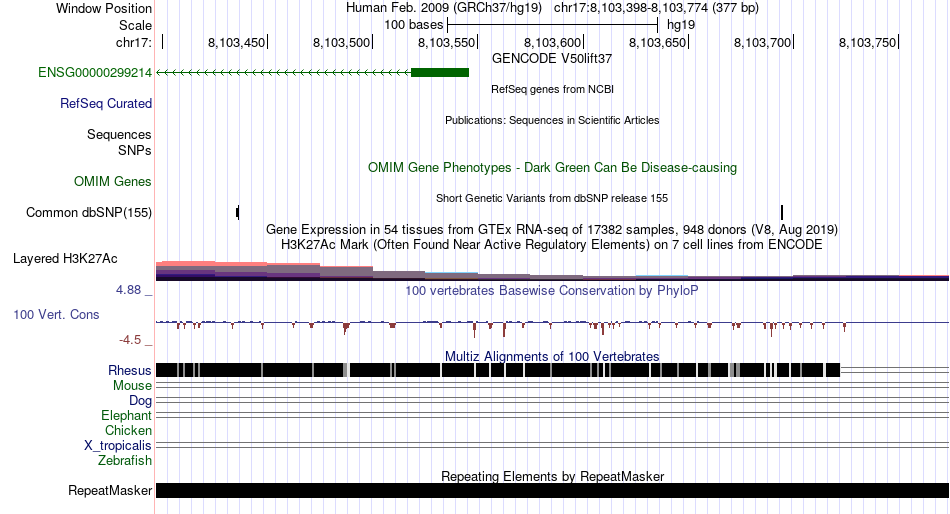Click the Window Position label
The image size is (950, 514).
[x=104, y=8]
